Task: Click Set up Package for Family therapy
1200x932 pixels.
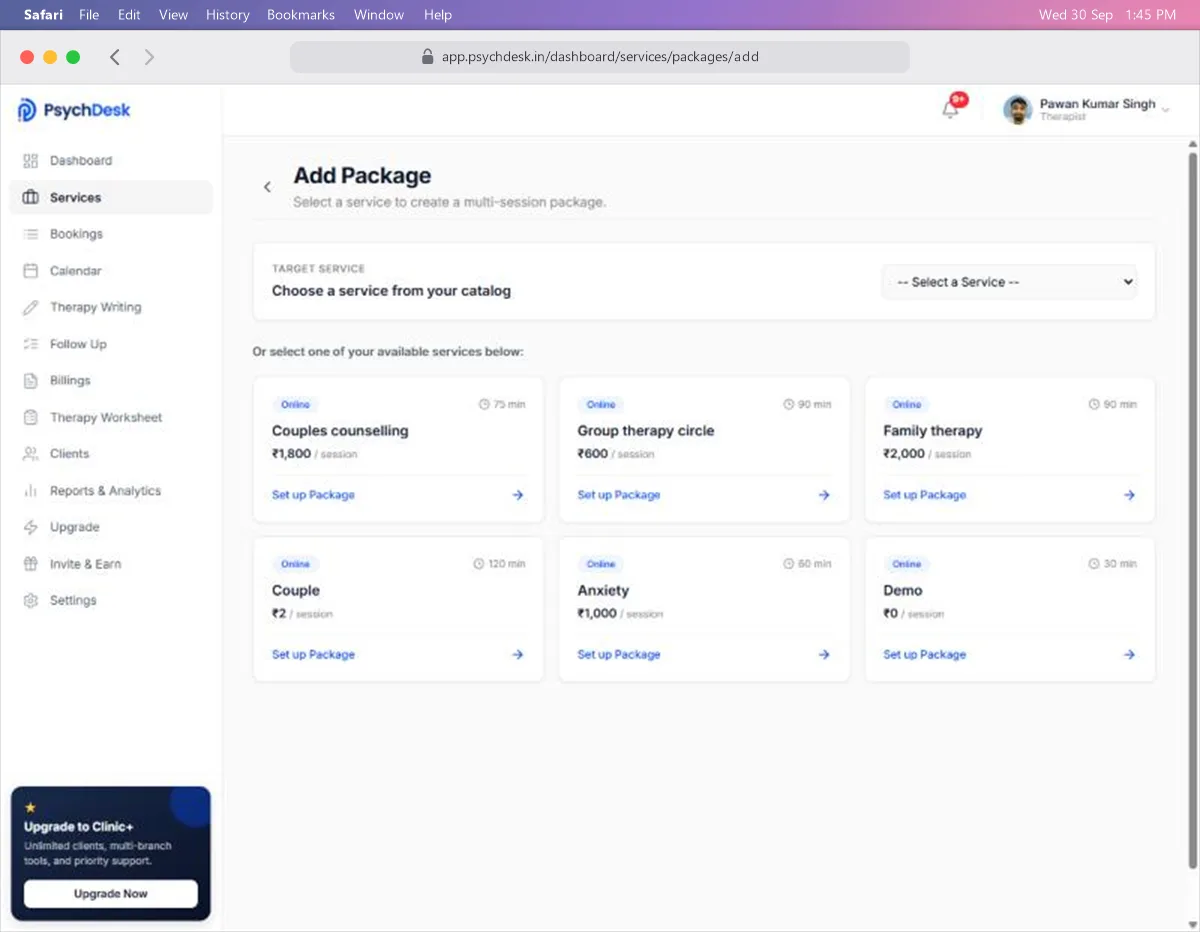Action: point(925,495)
